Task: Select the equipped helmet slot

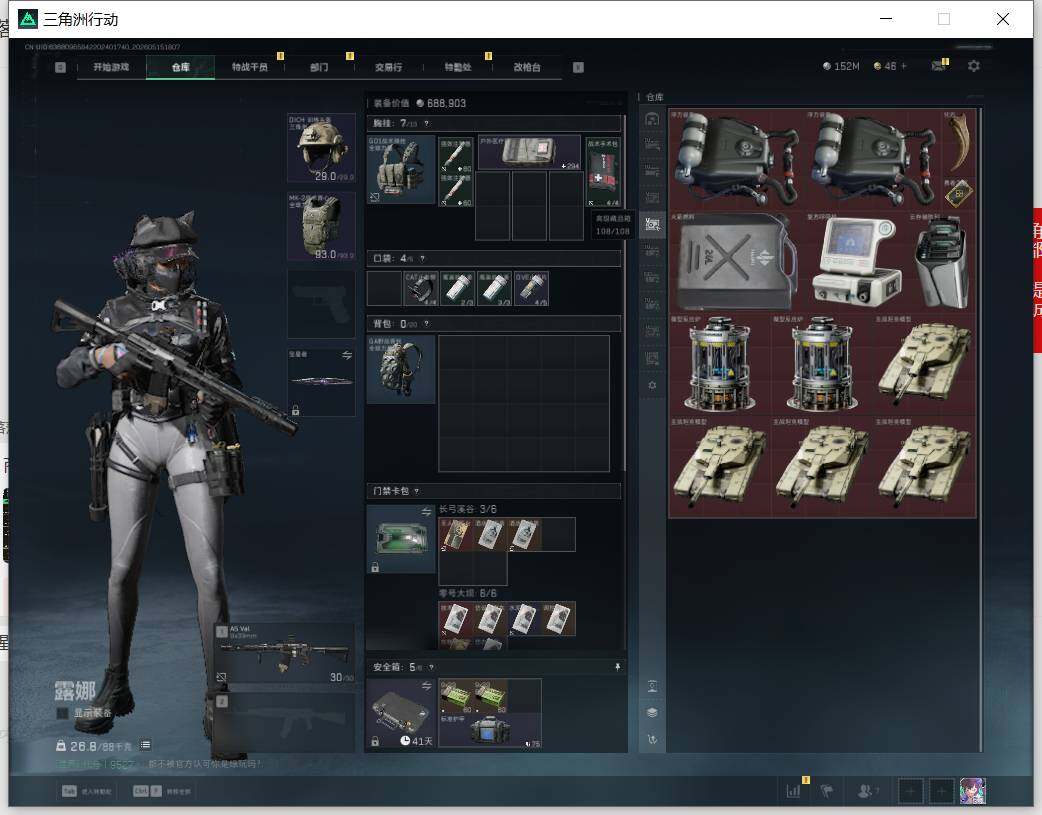Action: [x=321, y=147]
